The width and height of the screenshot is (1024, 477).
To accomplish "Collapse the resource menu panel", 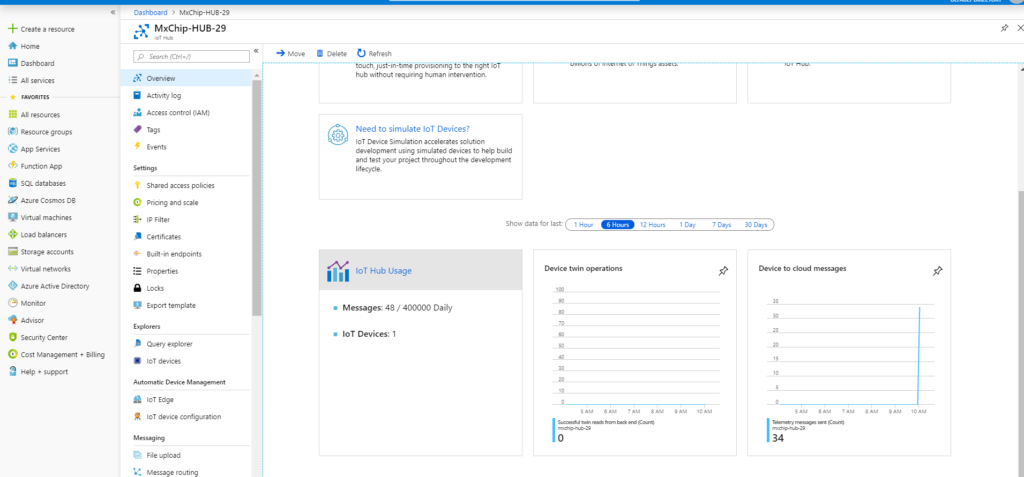I will pyautogui.click(x=256, y=50).
